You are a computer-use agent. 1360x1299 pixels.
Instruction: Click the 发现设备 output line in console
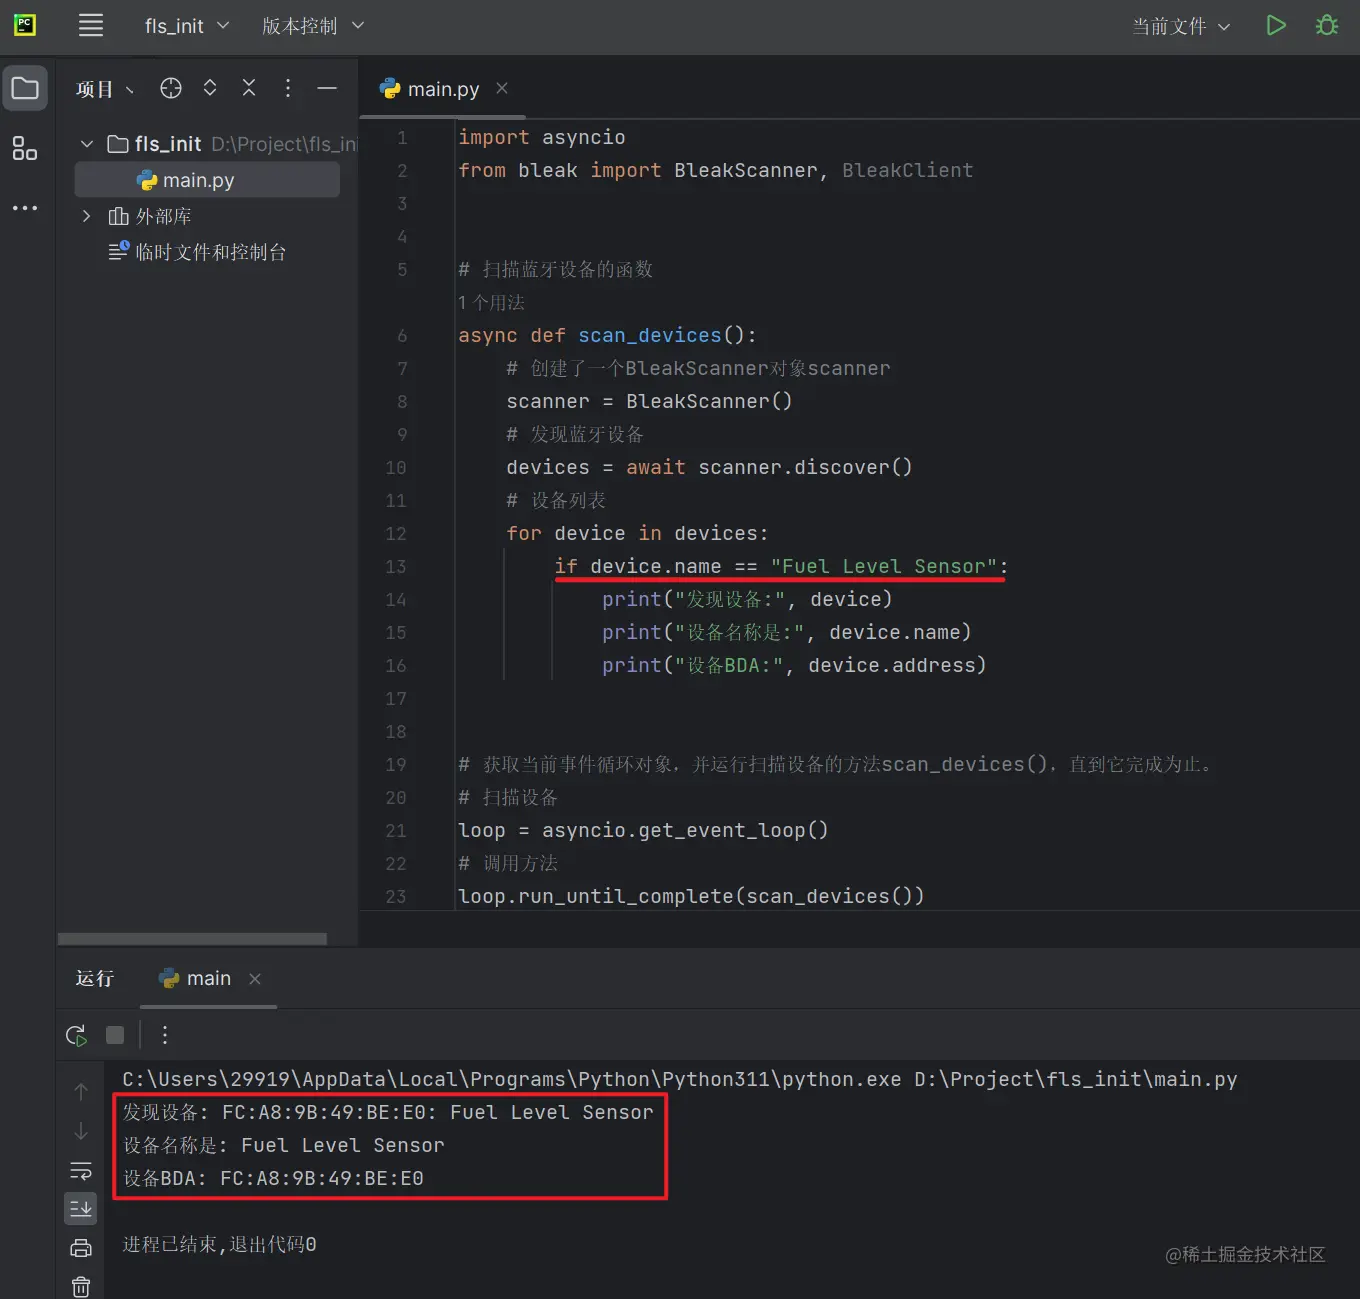(x=388, y=1112)
